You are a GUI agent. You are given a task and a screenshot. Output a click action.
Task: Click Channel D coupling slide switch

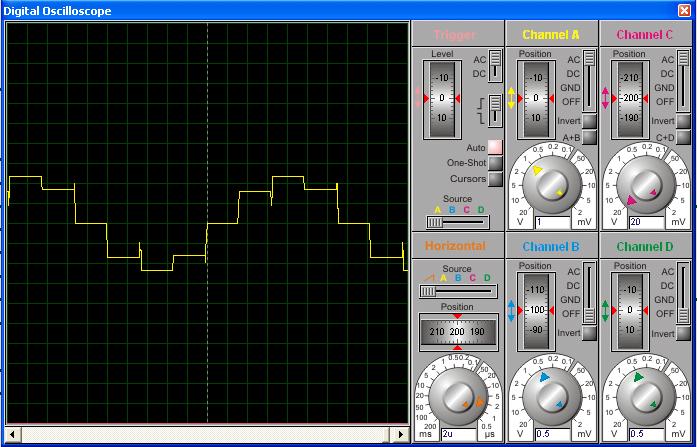pyautogui.click(x=683, y=293)
